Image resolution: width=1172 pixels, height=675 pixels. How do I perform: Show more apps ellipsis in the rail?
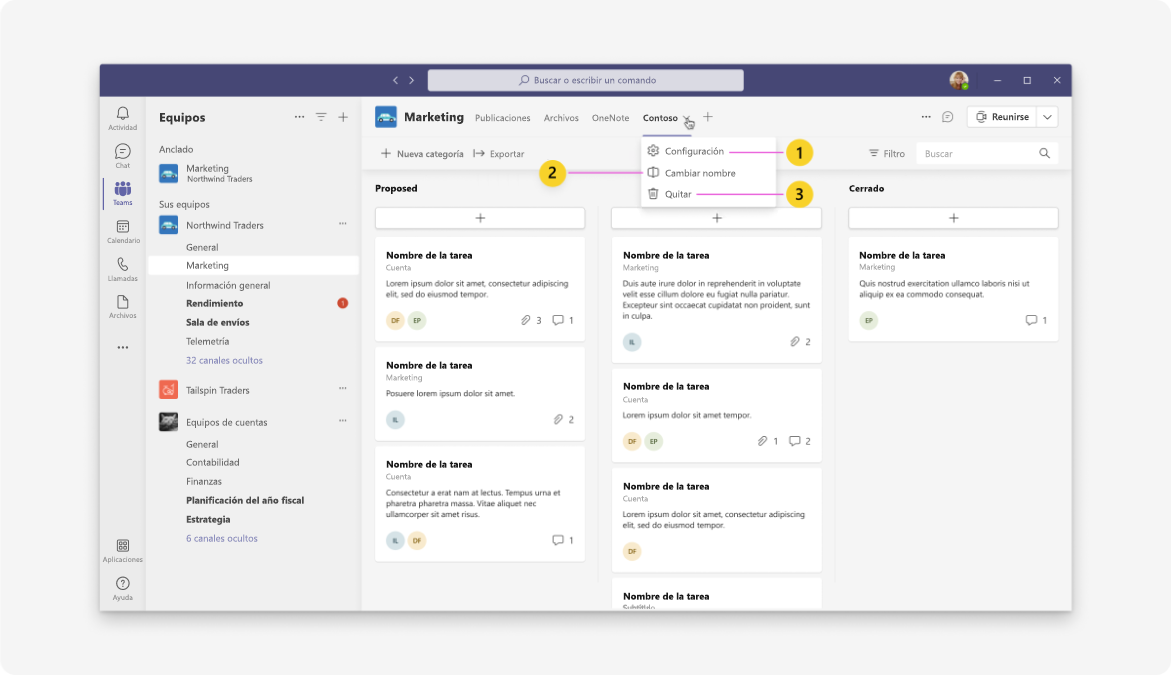pyautogui.click(x=123, y=348)
